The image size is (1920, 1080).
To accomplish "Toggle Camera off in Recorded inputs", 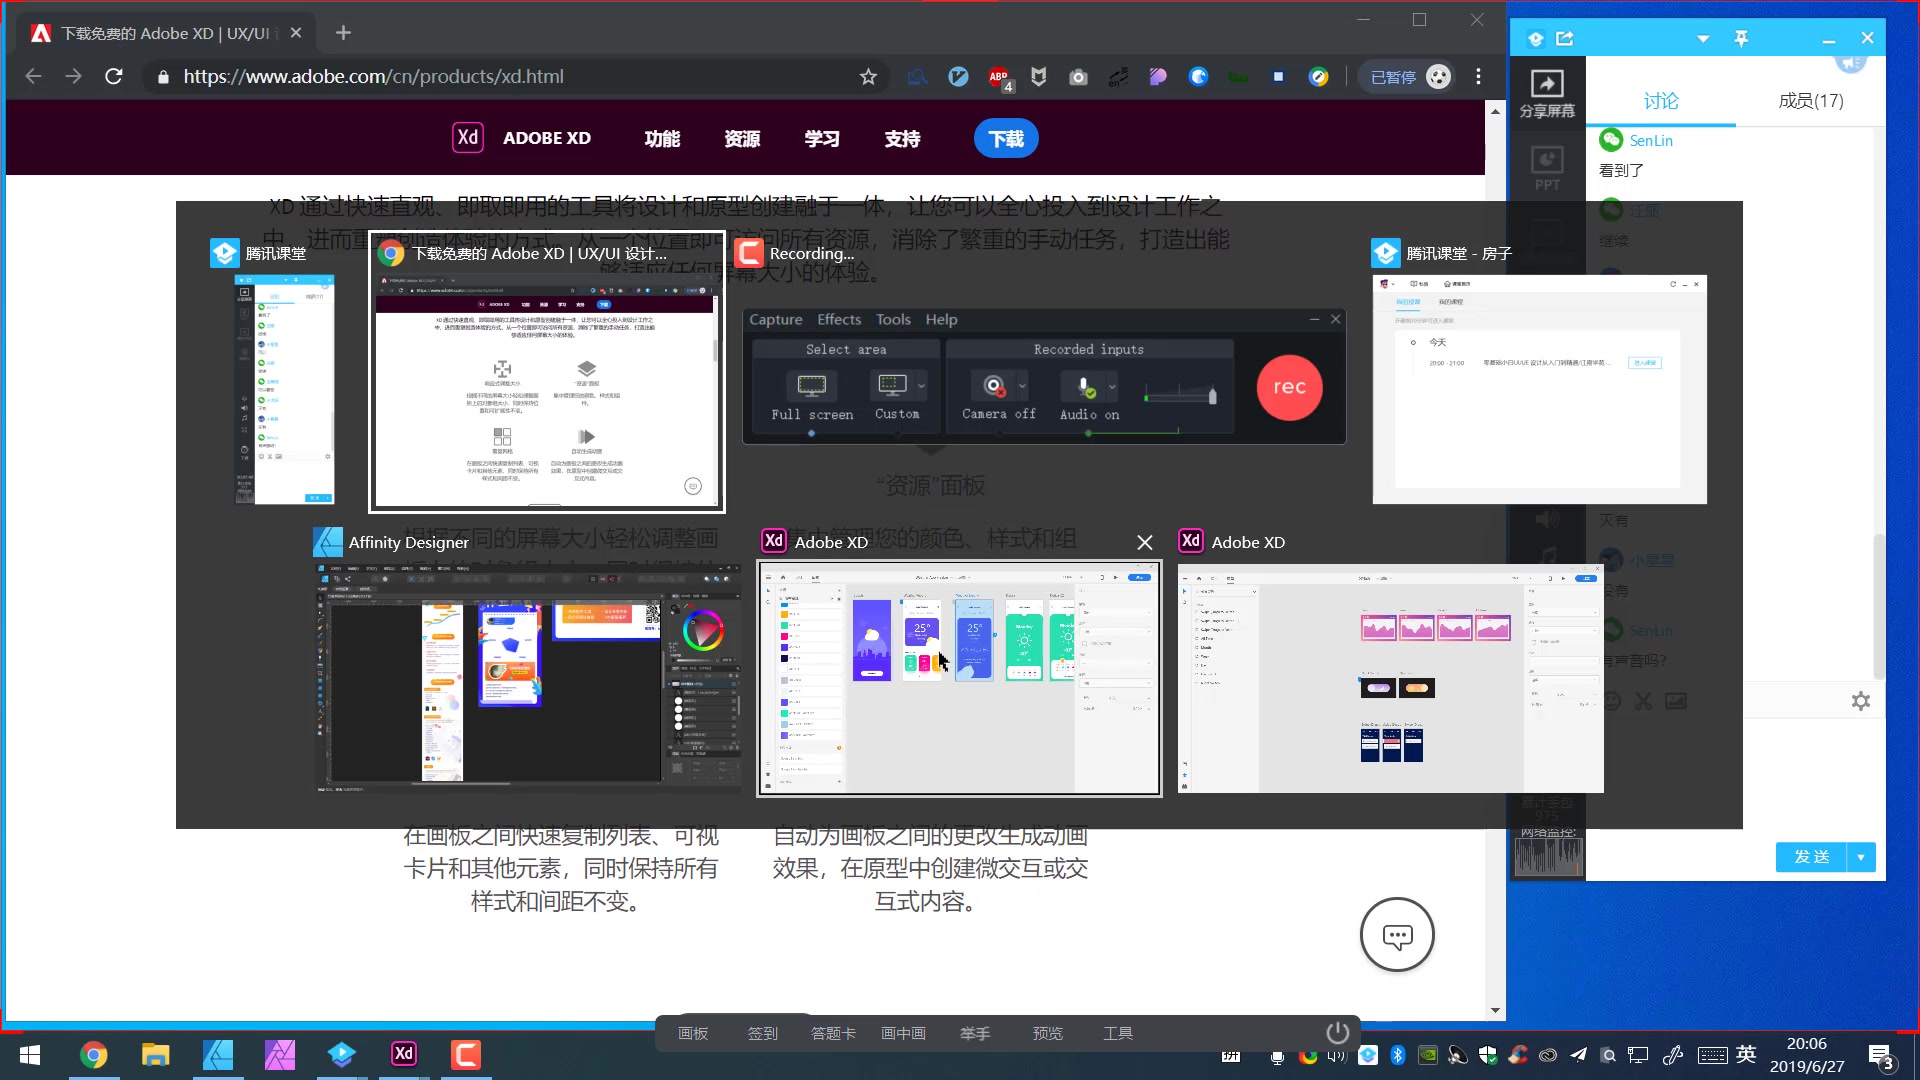I will pyautogui.click(x=993, y=386).
